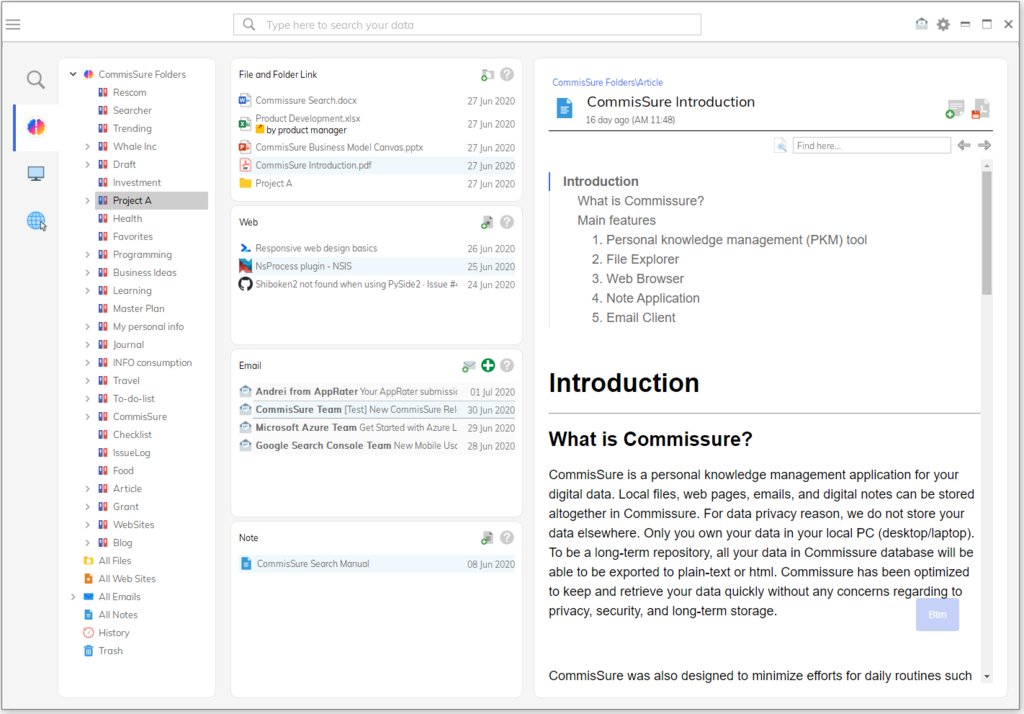Click add file link icon in File panel
The height and width of the screenshot is (714, 1024).
click(x=487, y=75)
